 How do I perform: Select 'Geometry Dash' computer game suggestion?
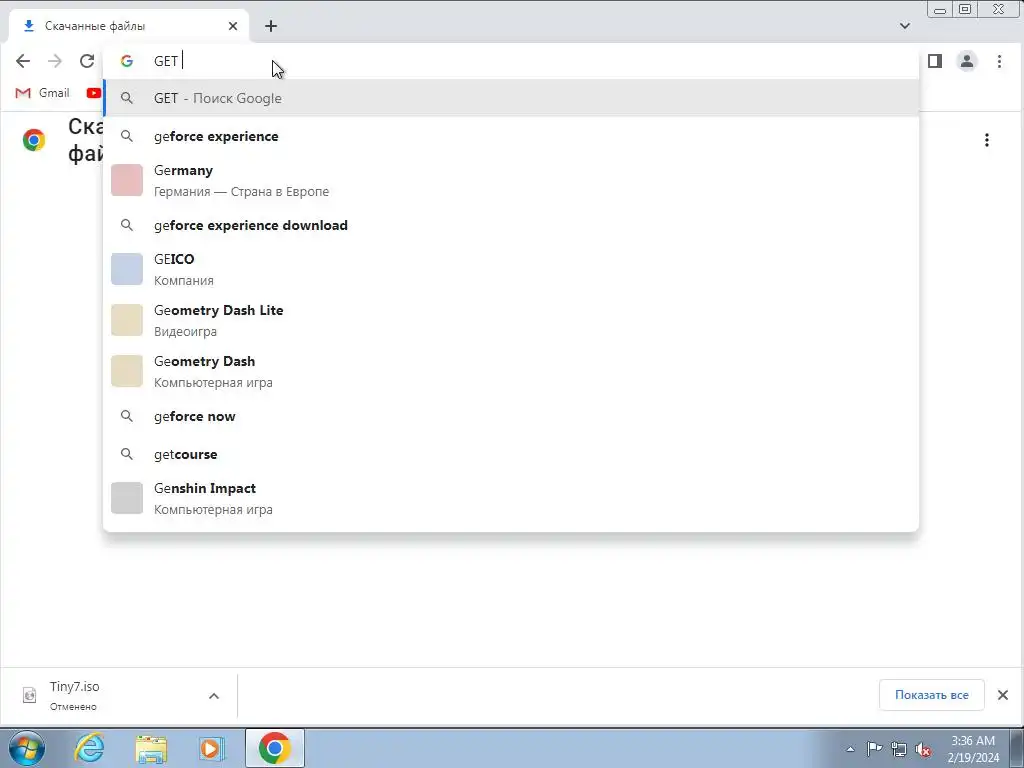(x=511, y=371)
